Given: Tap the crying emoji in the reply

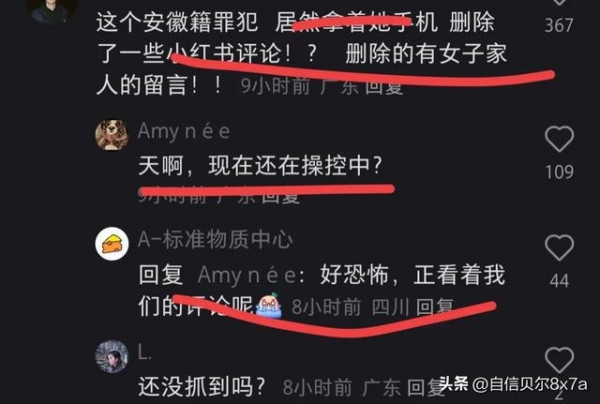Looking at the screenshot, I should pyautogui.click(x=269, y=306).
